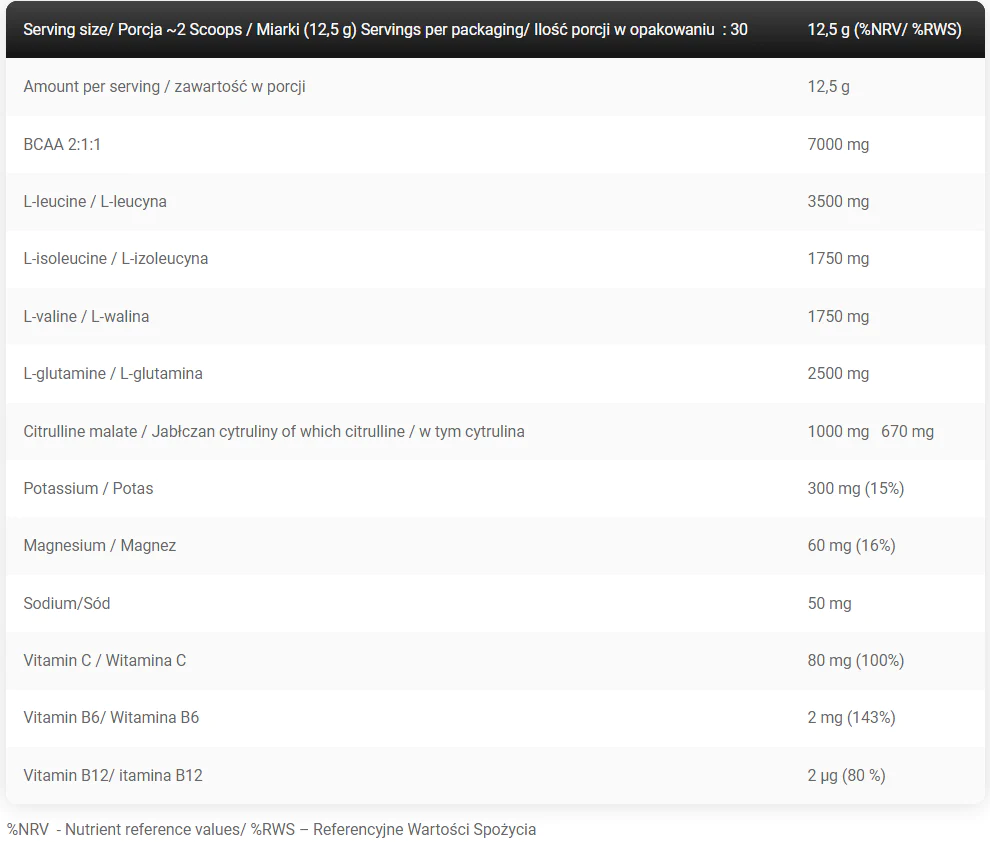This screenshot has height=842, width=990.
Task: Click the 60 mg (16%) magnesium value
Action: click(851, 545)
